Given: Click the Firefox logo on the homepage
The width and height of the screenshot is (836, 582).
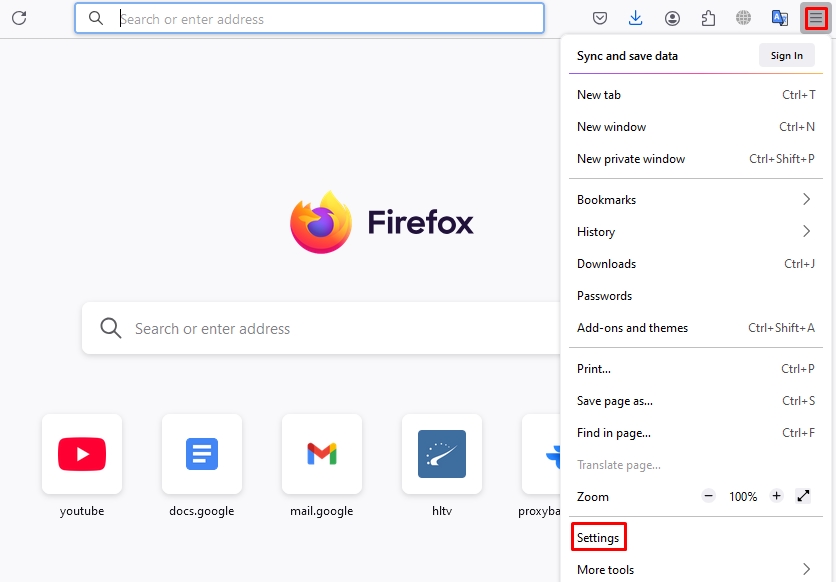Looking at the screenshot, I should tap(321, 222).
